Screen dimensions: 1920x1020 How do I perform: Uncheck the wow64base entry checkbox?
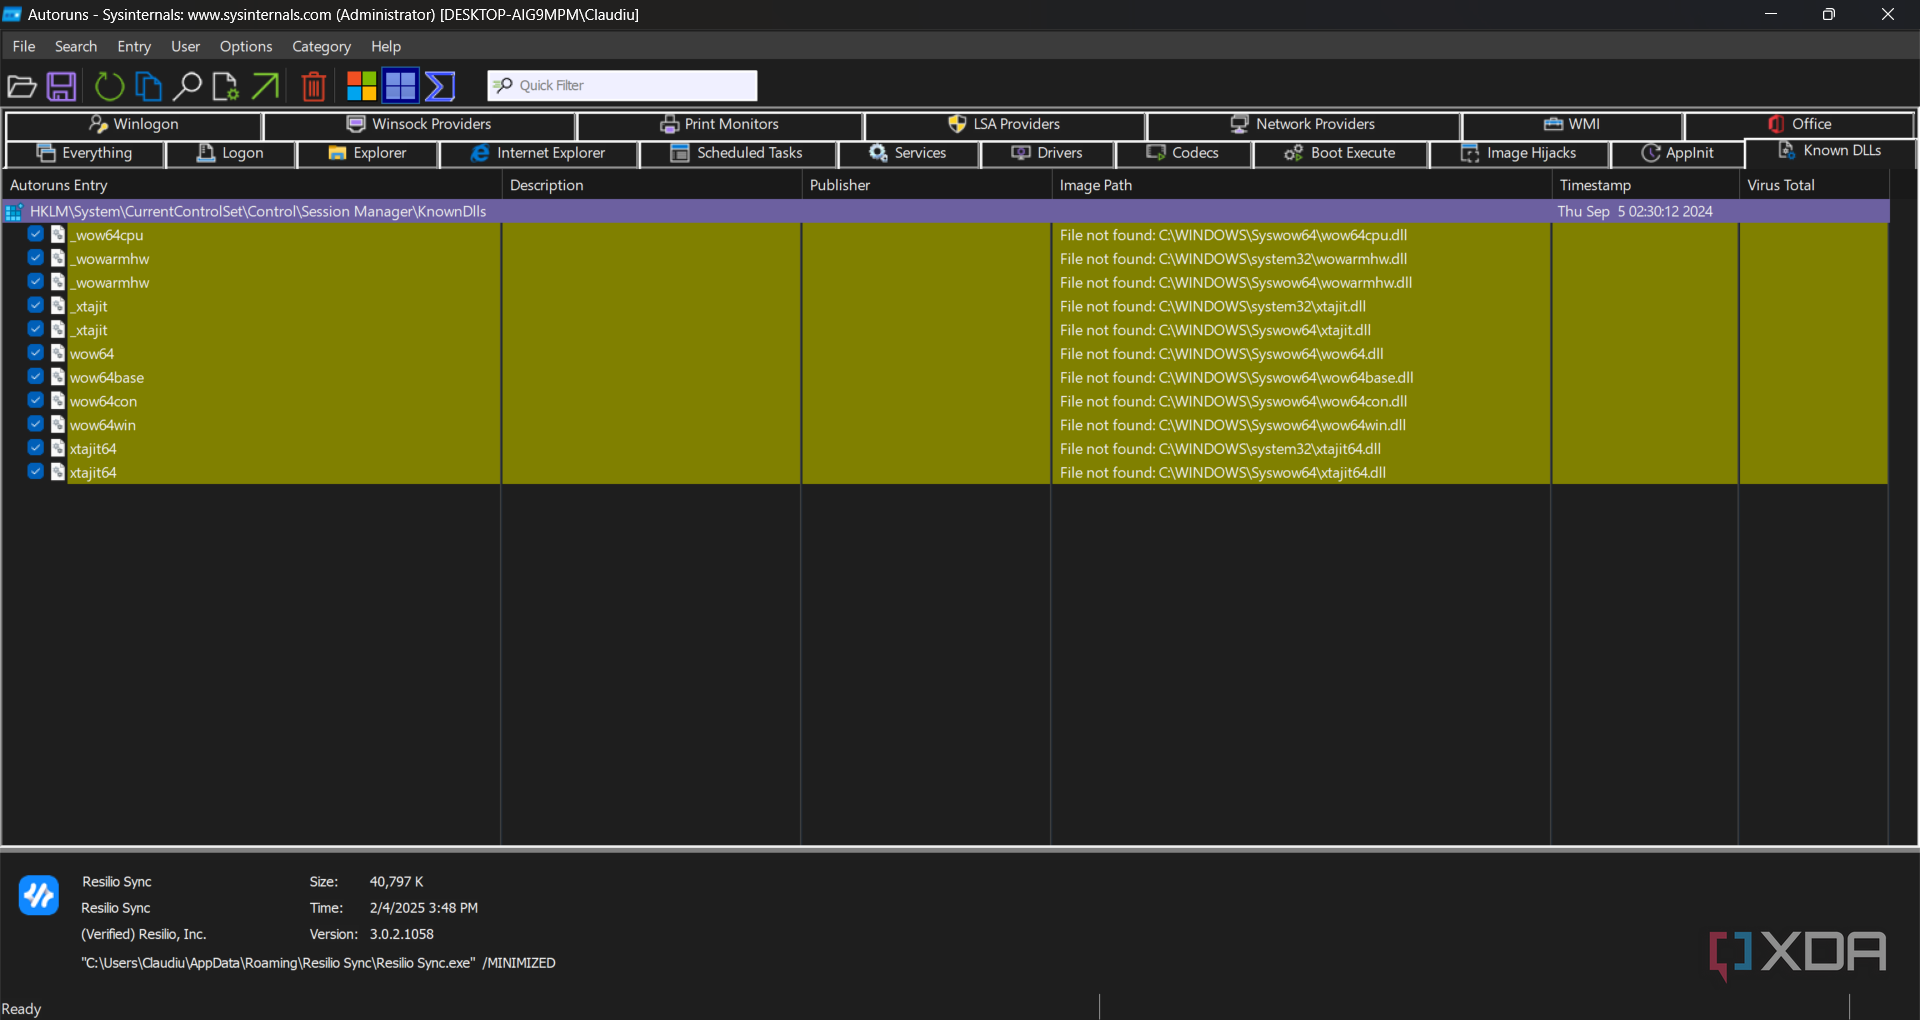[36, 377]
